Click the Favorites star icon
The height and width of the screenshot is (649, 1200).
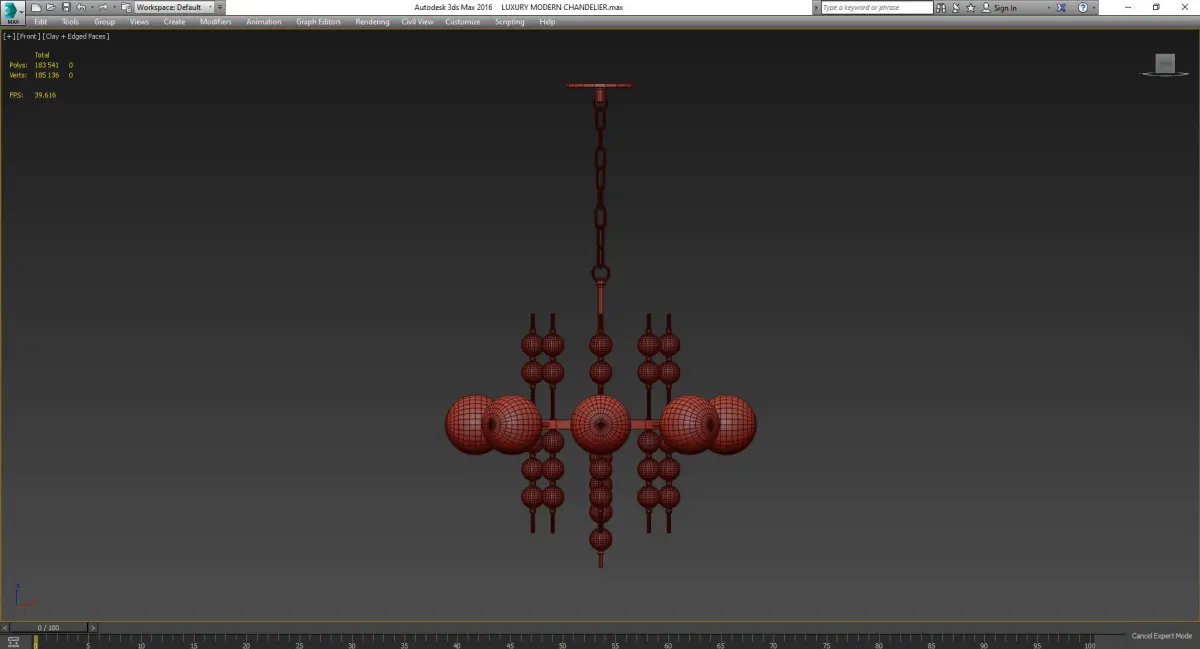pyautogui.click(x=970, y=8)
